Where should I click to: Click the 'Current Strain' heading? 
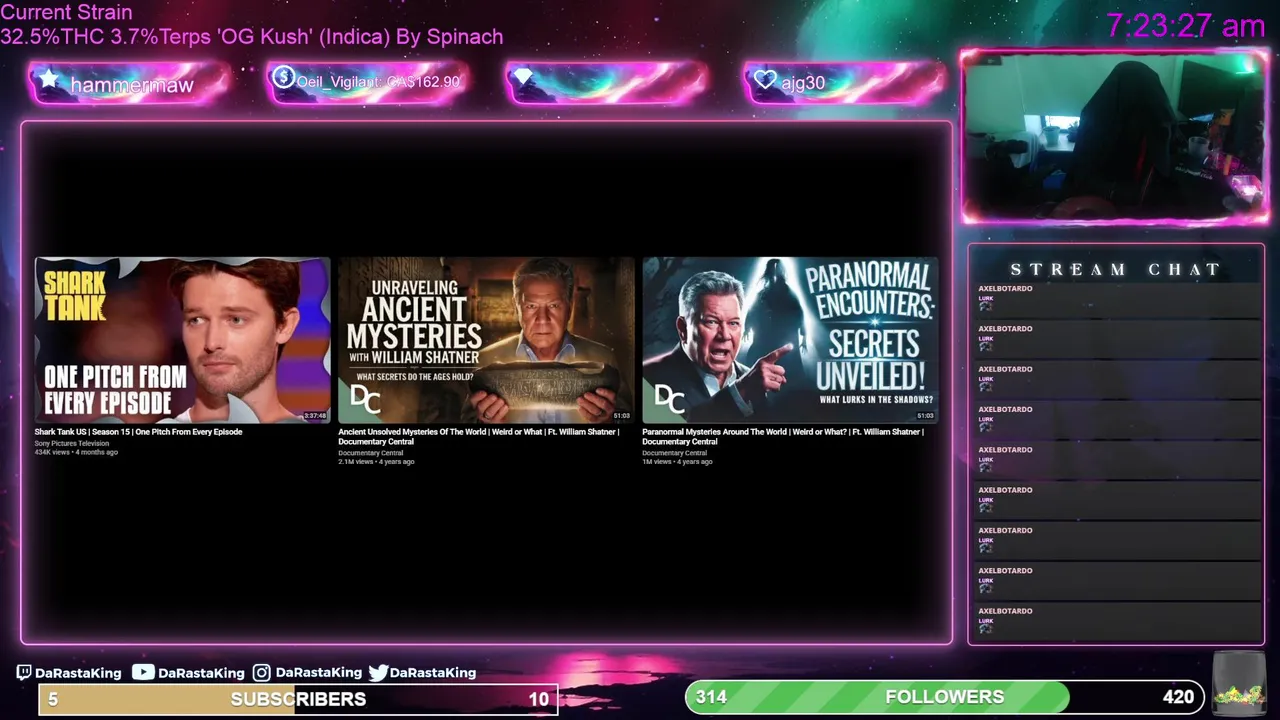click(66, 12)
